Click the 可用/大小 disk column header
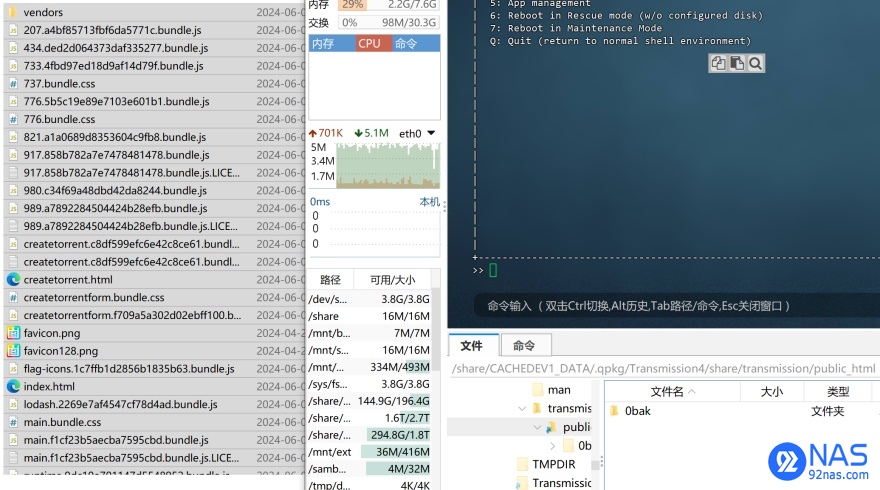This screenshot has width=880, height=490. tap(392, 280)
